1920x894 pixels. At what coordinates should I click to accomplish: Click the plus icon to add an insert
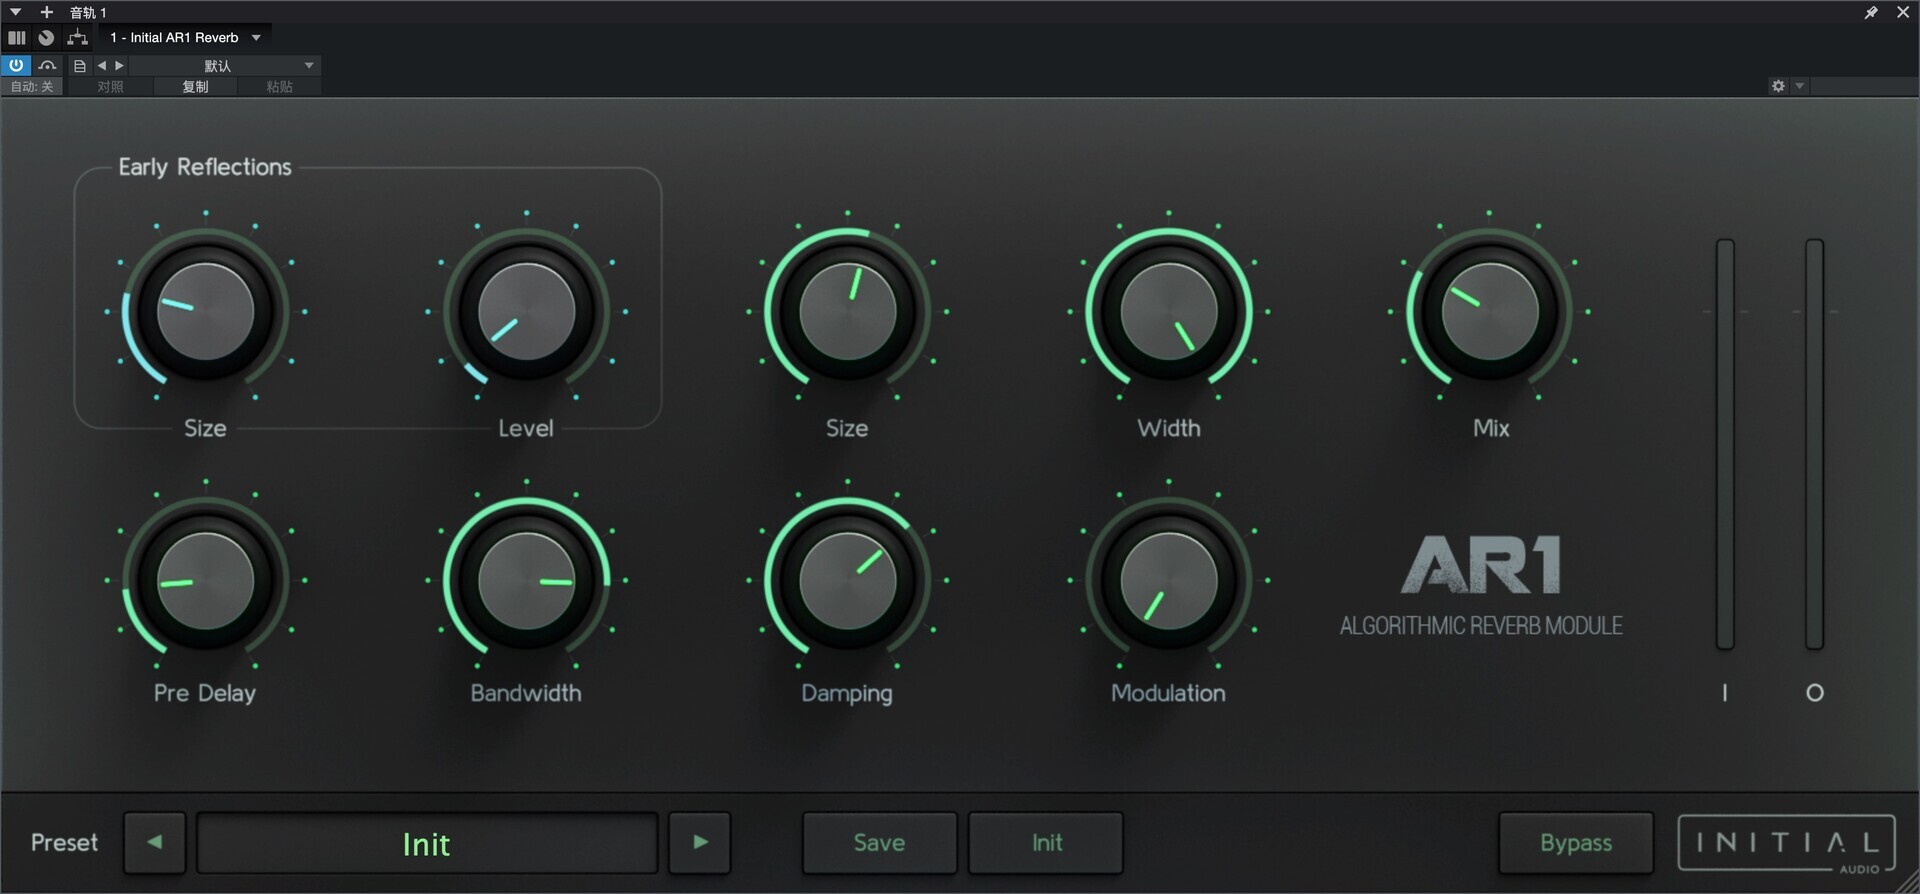[46, 12]
